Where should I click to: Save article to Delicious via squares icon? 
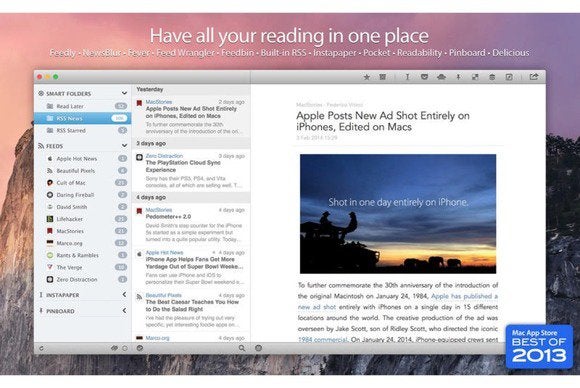point(475,77)
